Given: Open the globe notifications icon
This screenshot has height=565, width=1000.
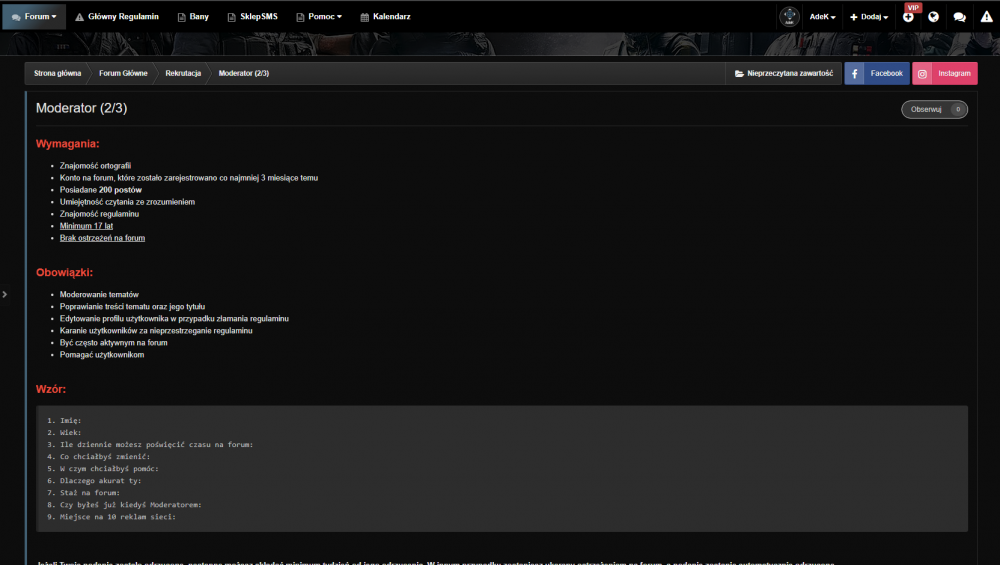Looking at the screenshot, I should [934, 17].
